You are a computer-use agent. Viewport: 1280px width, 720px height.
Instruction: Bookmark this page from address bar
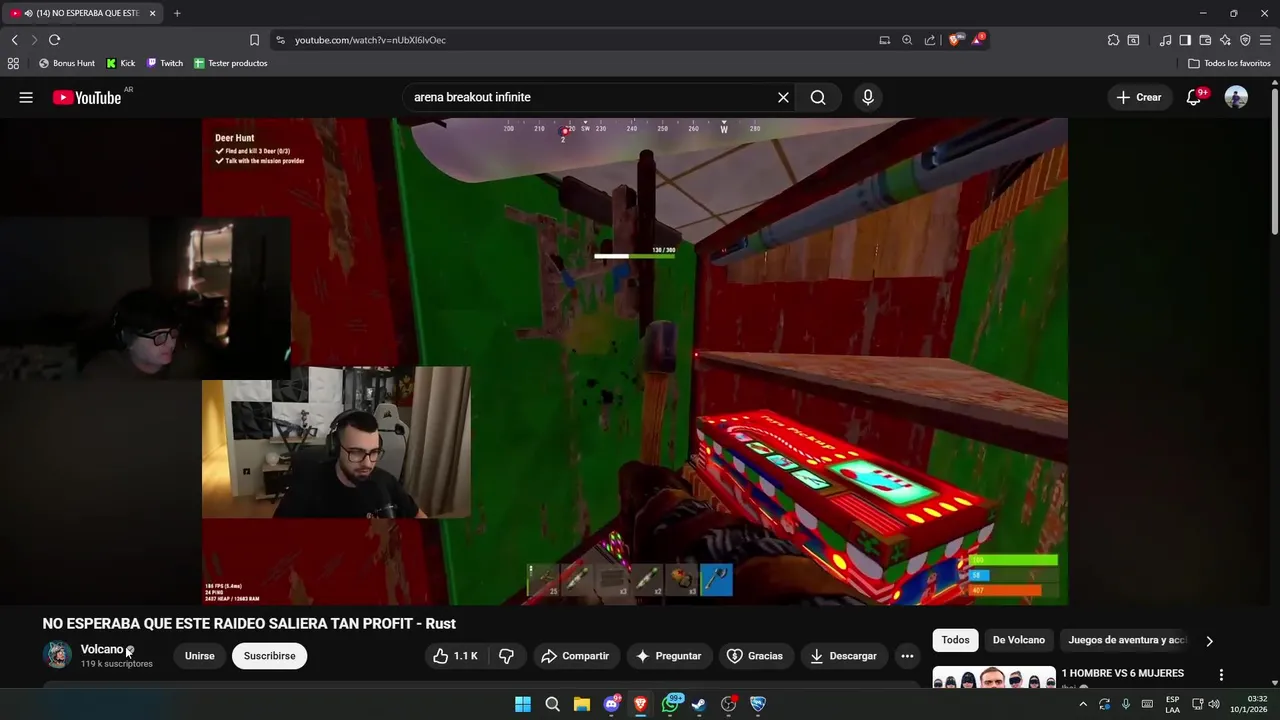click(x=254, y=40)
